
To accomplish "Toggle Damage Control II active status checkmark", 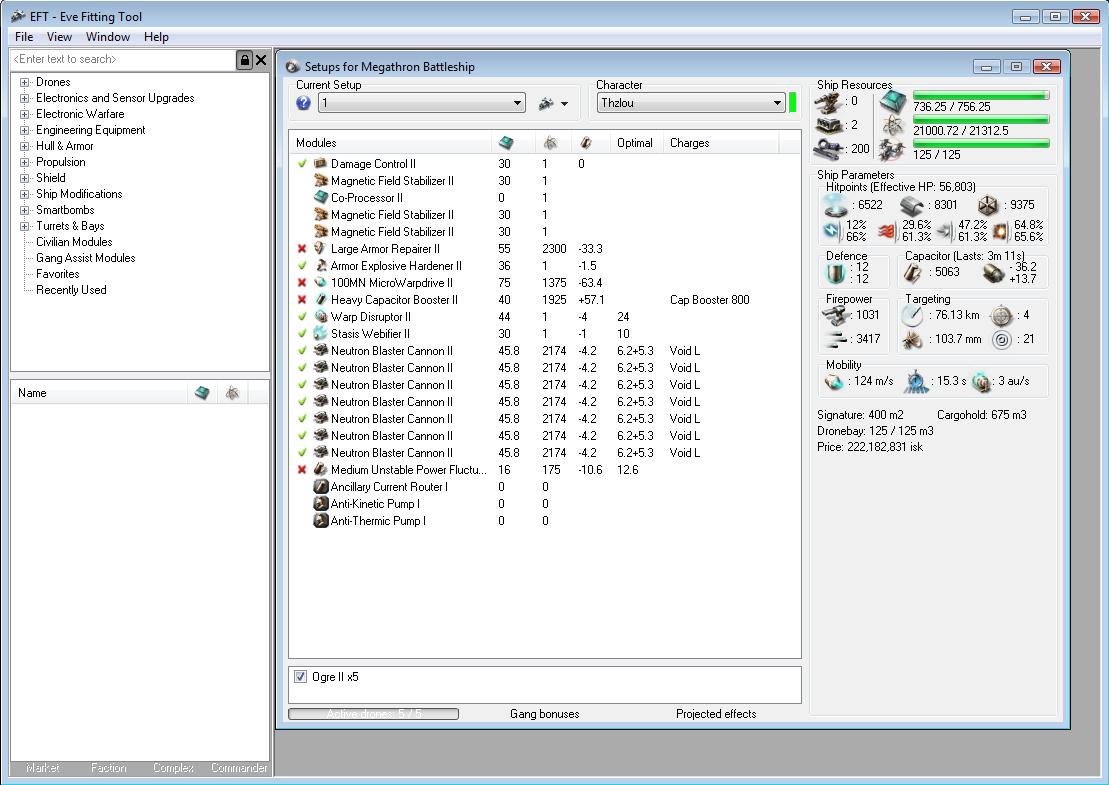I will (x=302, y=163).
